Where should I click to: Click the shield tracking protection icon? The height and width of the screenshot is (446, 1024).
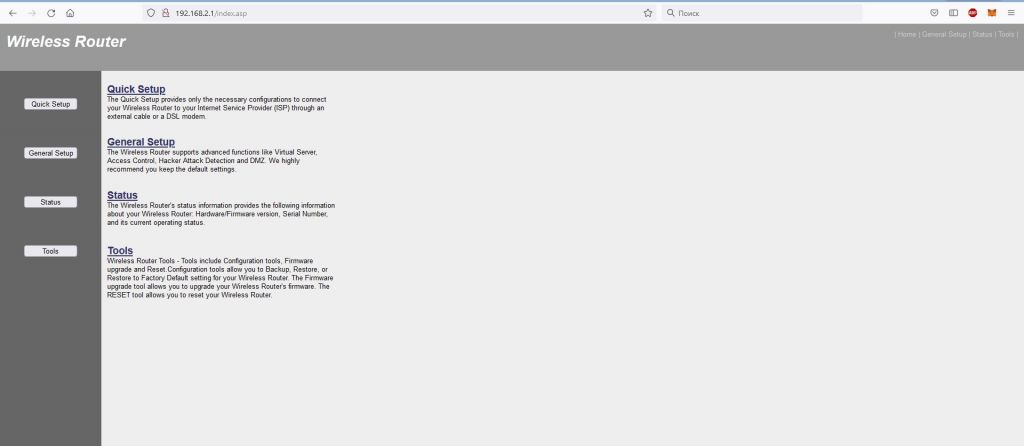point(151,13)
